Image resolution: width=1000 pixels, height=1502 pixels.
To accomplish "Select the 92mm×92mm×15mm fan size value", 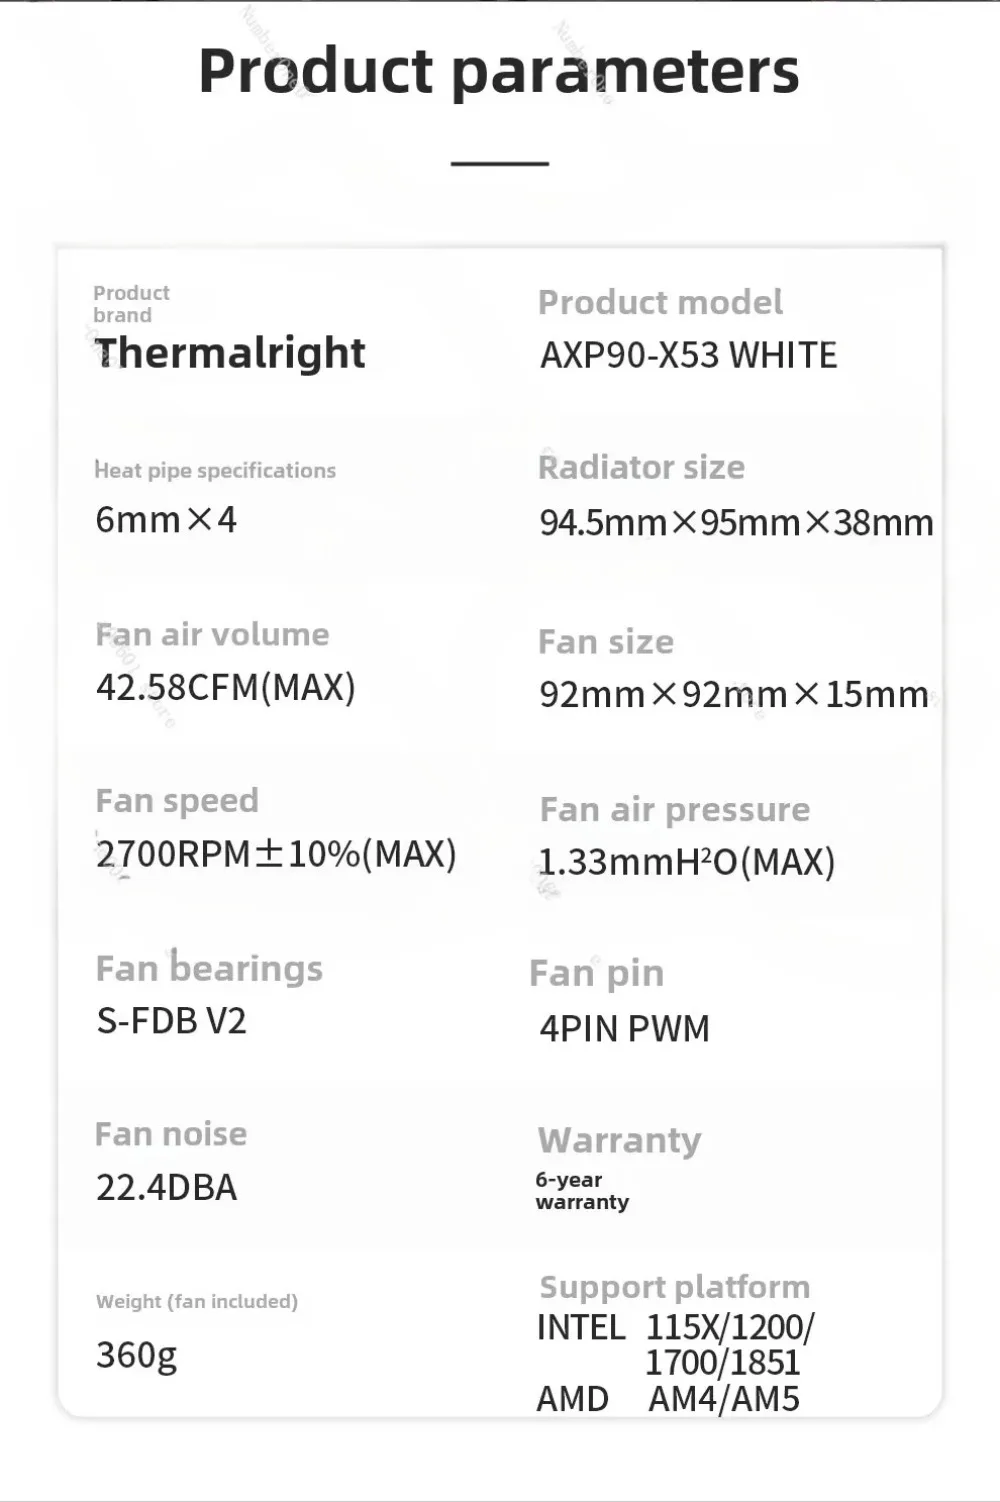I will [734, 694].
